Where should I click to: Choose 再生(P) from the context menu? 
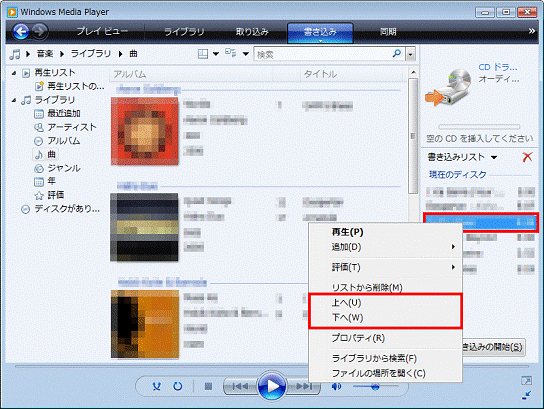[x=385, y=232]
